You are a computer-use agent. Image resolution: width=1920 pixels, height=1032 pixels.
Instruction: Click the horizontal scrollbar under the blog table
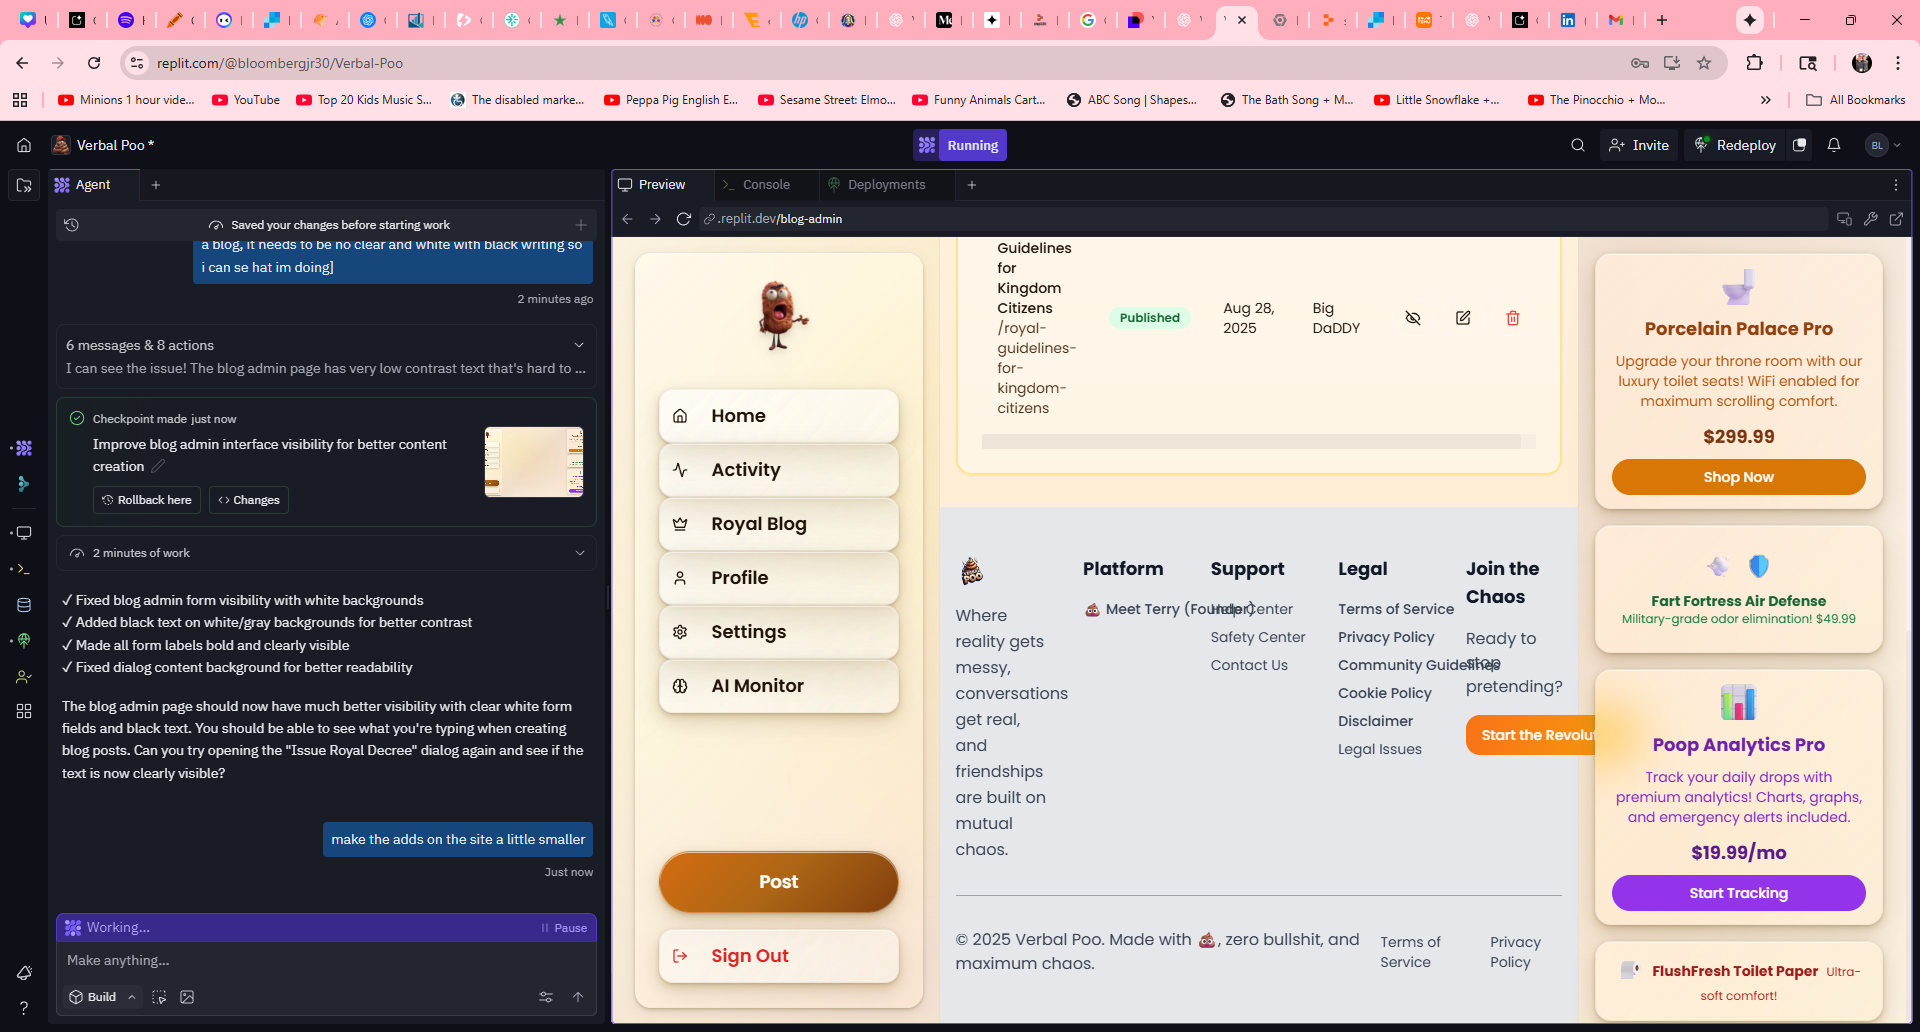point(1250,442)
